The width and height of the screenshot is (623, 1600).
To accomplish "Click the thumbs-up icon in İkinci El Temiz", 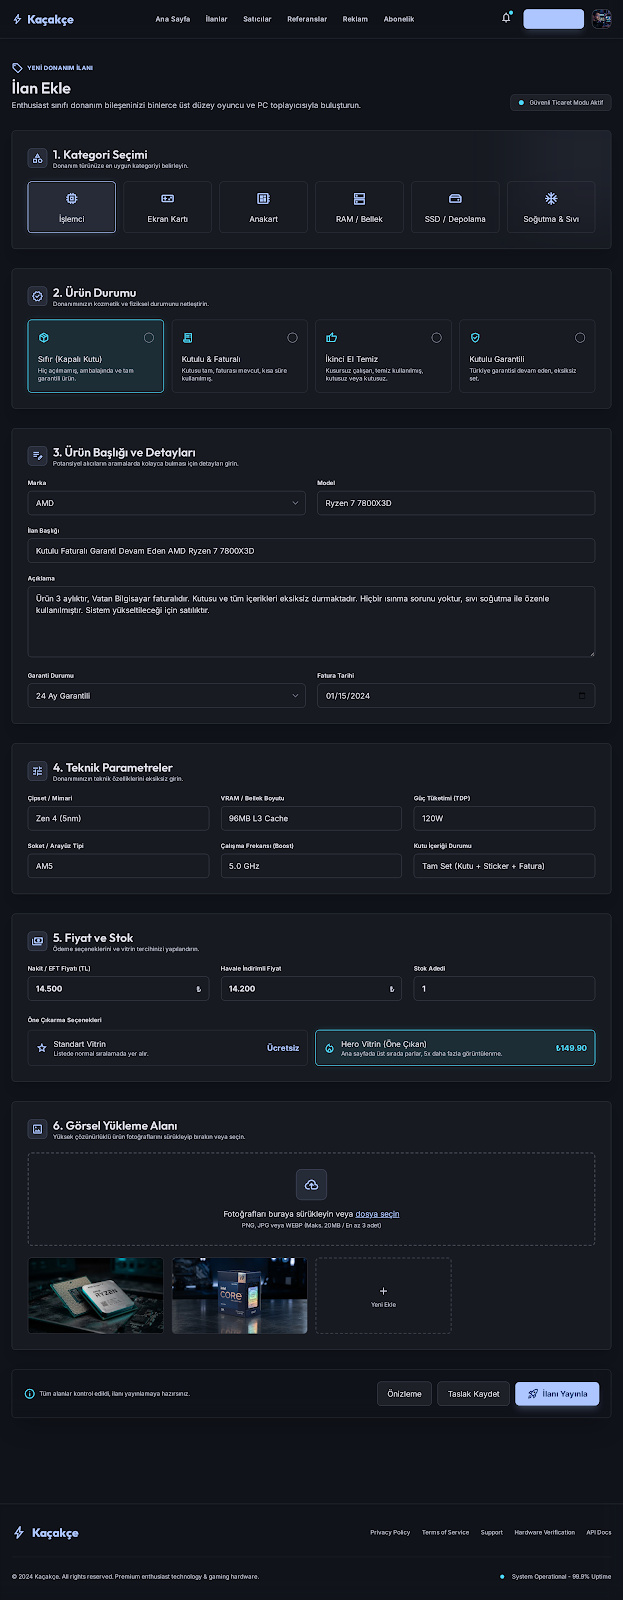I will pyautogui.click(x=331, y=338).
